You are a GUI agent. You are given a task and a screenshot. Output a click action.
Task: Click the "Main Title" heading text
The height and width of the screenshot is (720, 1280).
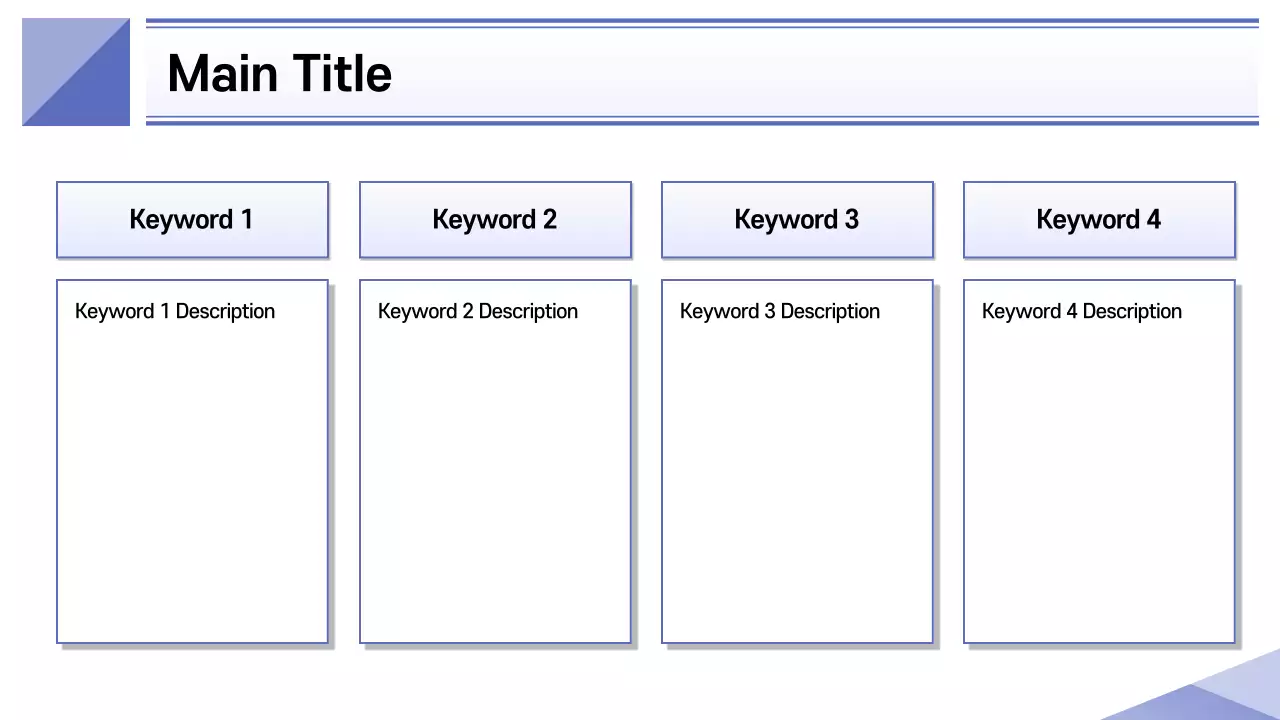point(279,74)
